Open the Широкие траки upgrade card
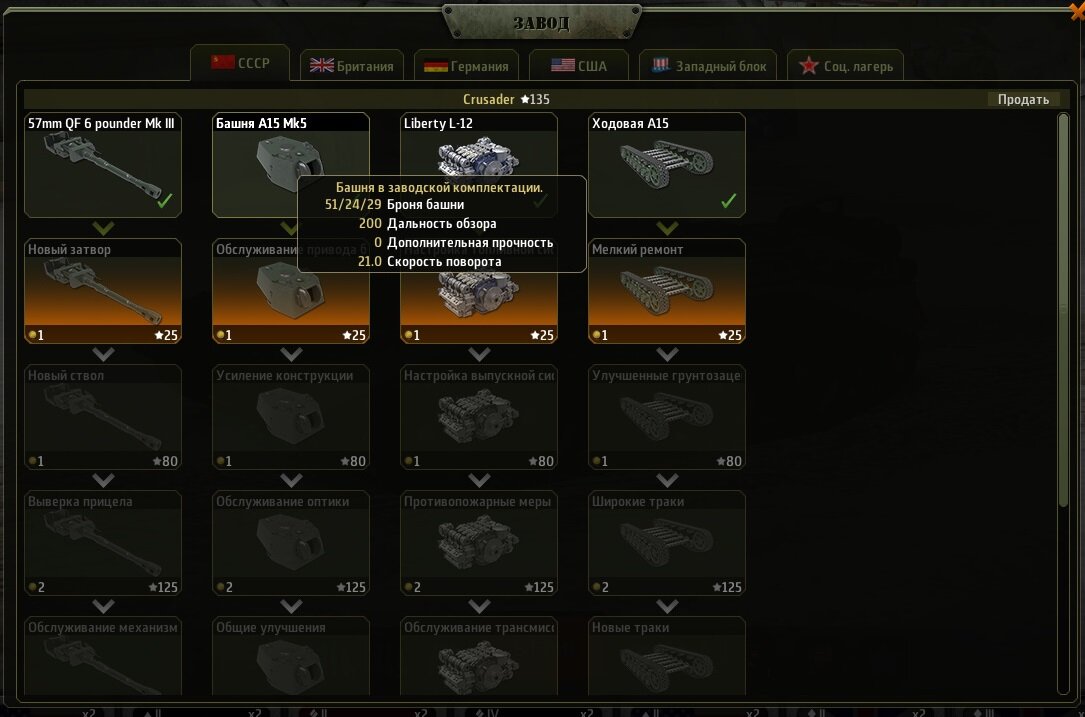The image size is (1085, 717). [x=666, y=543]
